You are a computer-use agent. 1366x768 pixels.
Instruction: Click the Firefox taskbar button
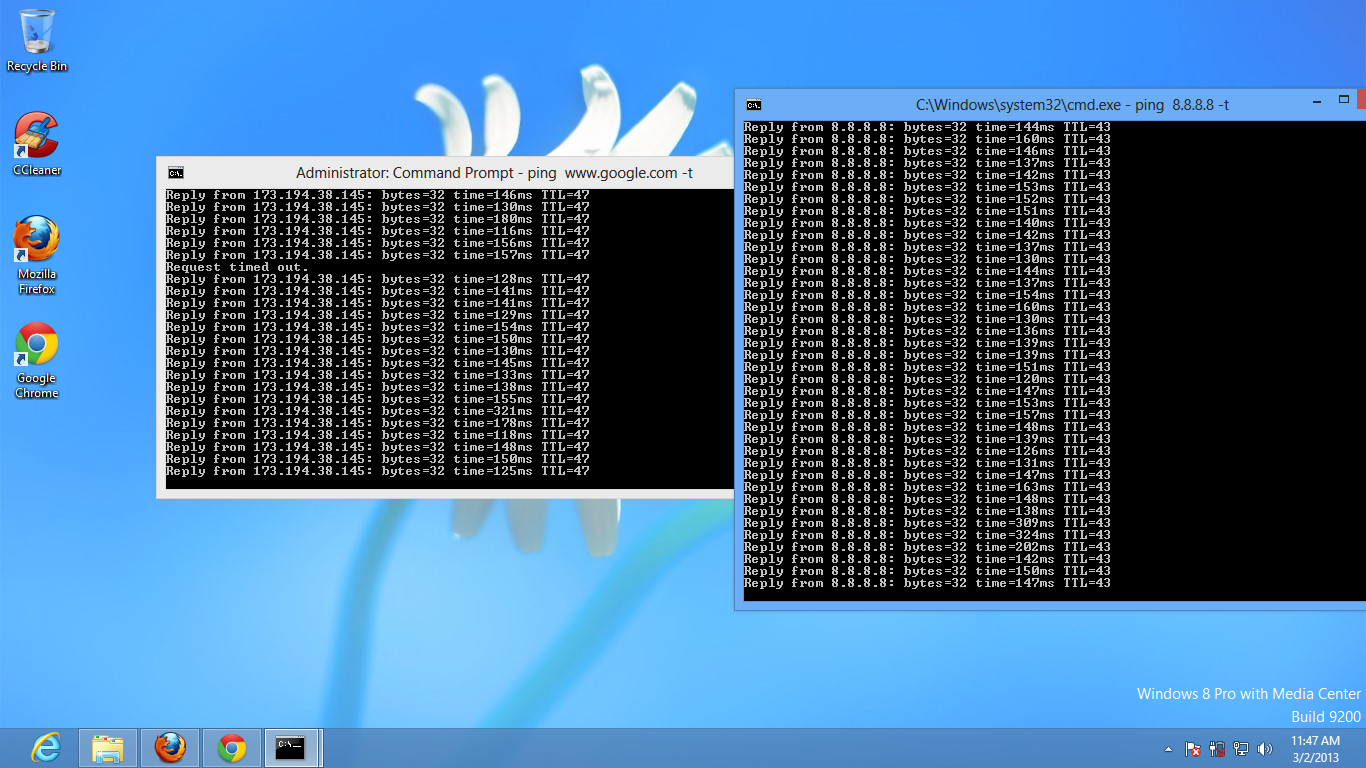coord(170,747)
